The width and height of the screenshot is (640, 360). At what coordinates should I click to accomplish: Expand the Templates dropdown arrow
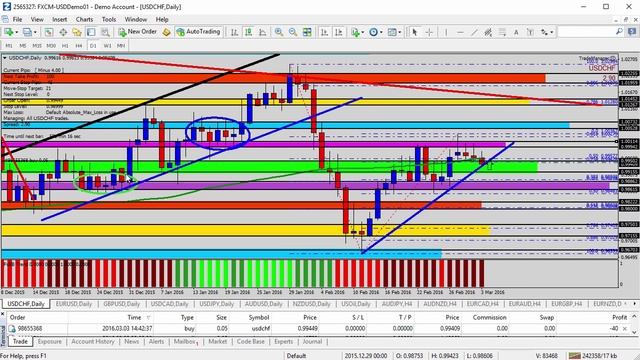[x=400, y=32]
